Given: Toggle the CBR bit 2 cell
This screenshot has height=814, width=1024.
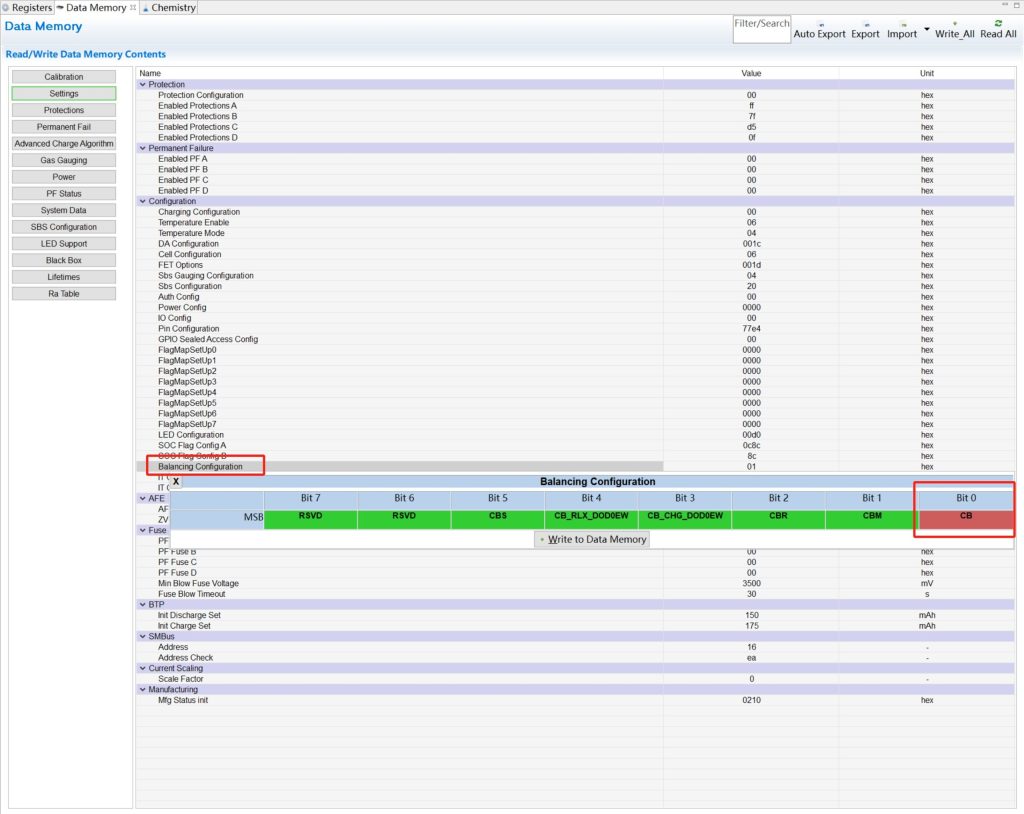Looking at the screenshot, I should point(778,515).
